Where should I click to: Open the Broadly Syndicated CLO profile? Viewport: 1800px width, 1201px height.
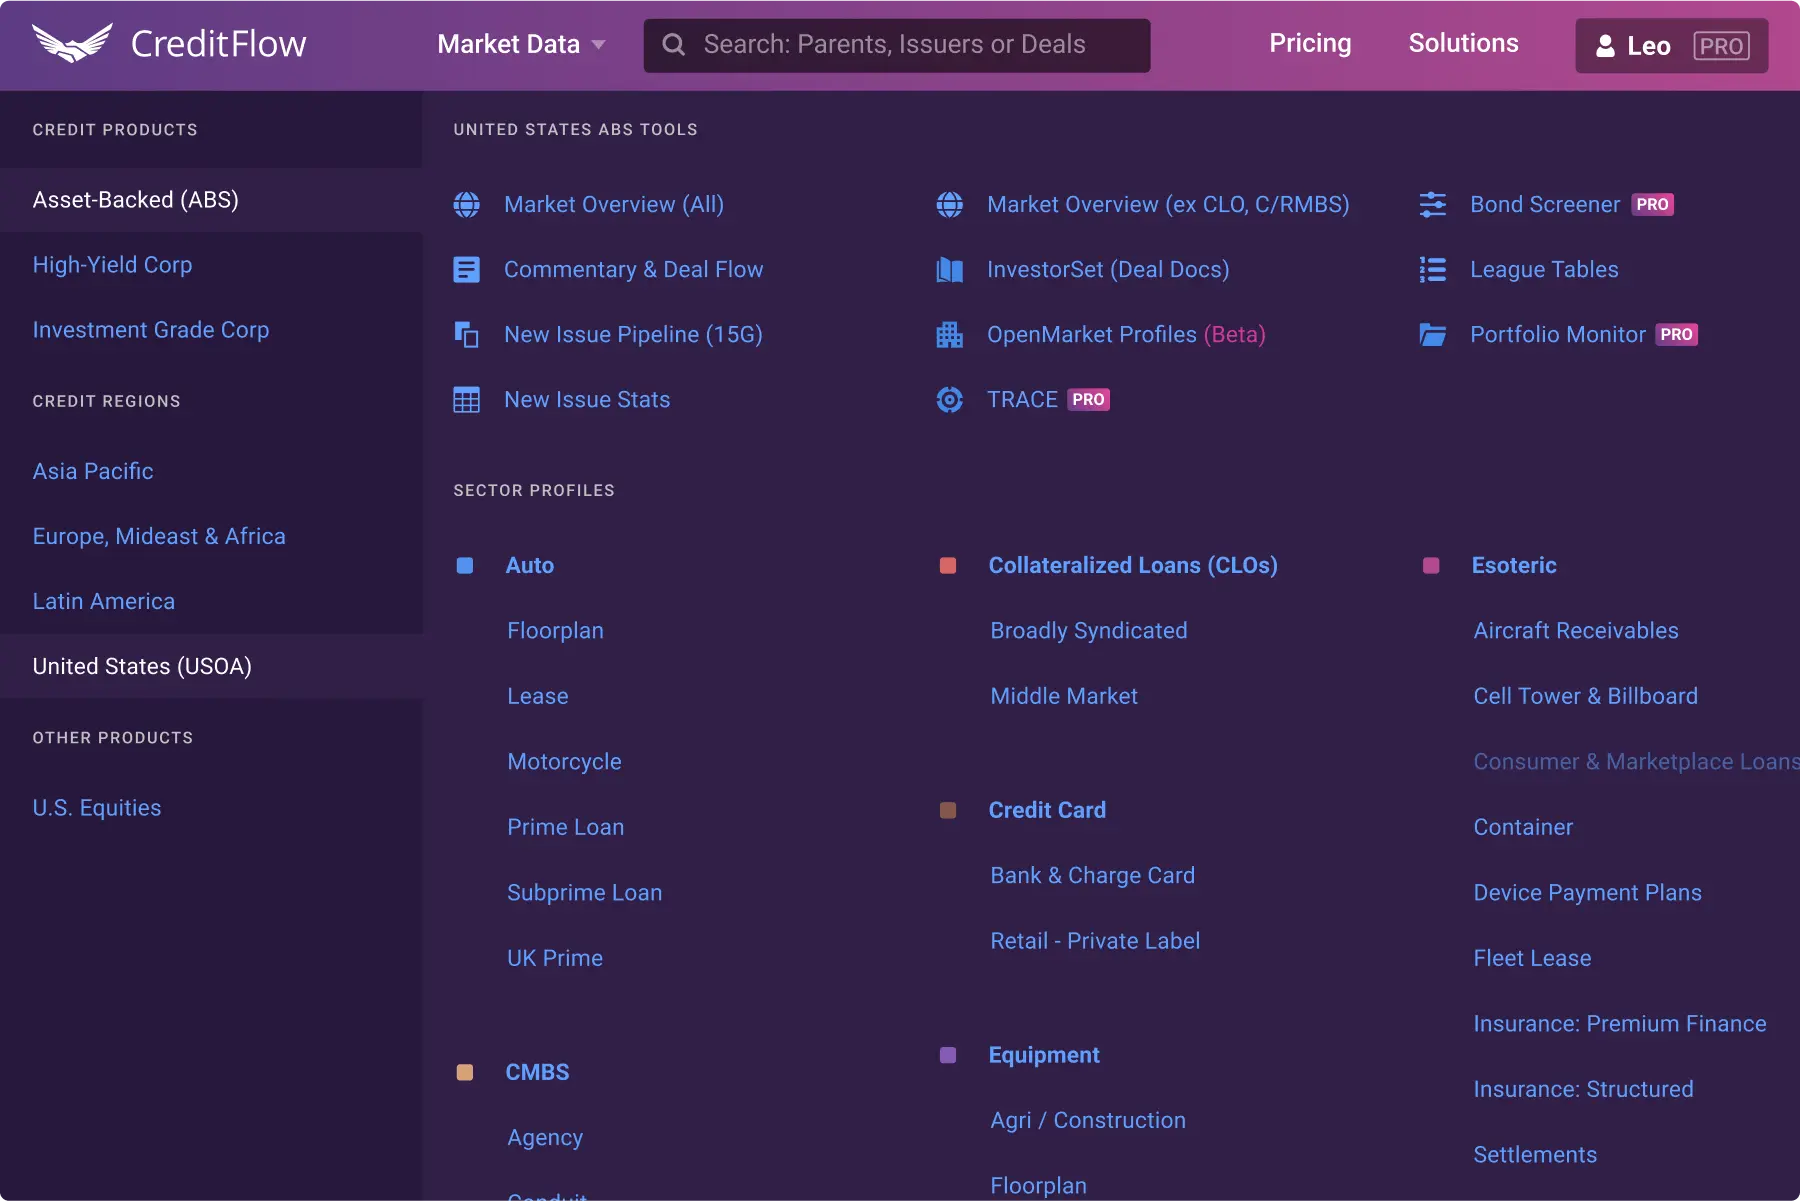point(1088,630)
